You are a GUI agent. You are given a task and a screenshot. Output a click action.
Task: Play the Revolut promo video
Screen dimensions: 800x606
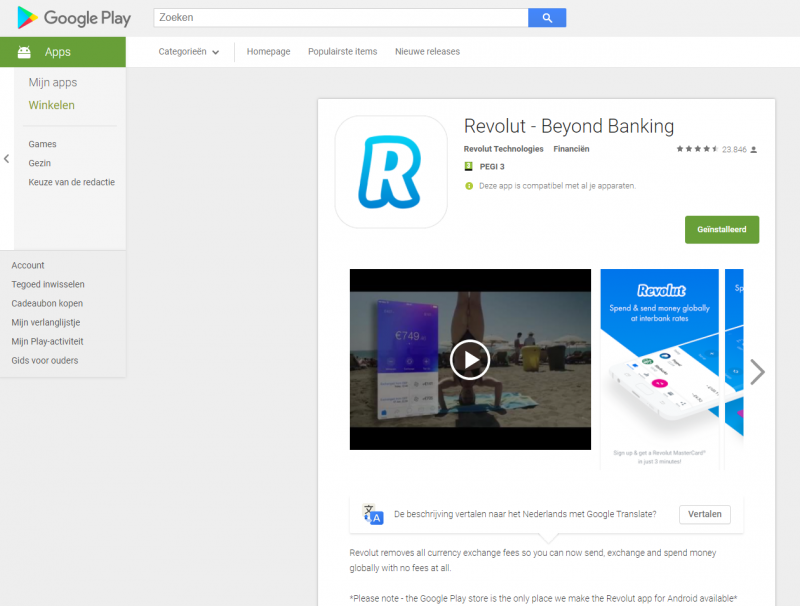point(470,360)
